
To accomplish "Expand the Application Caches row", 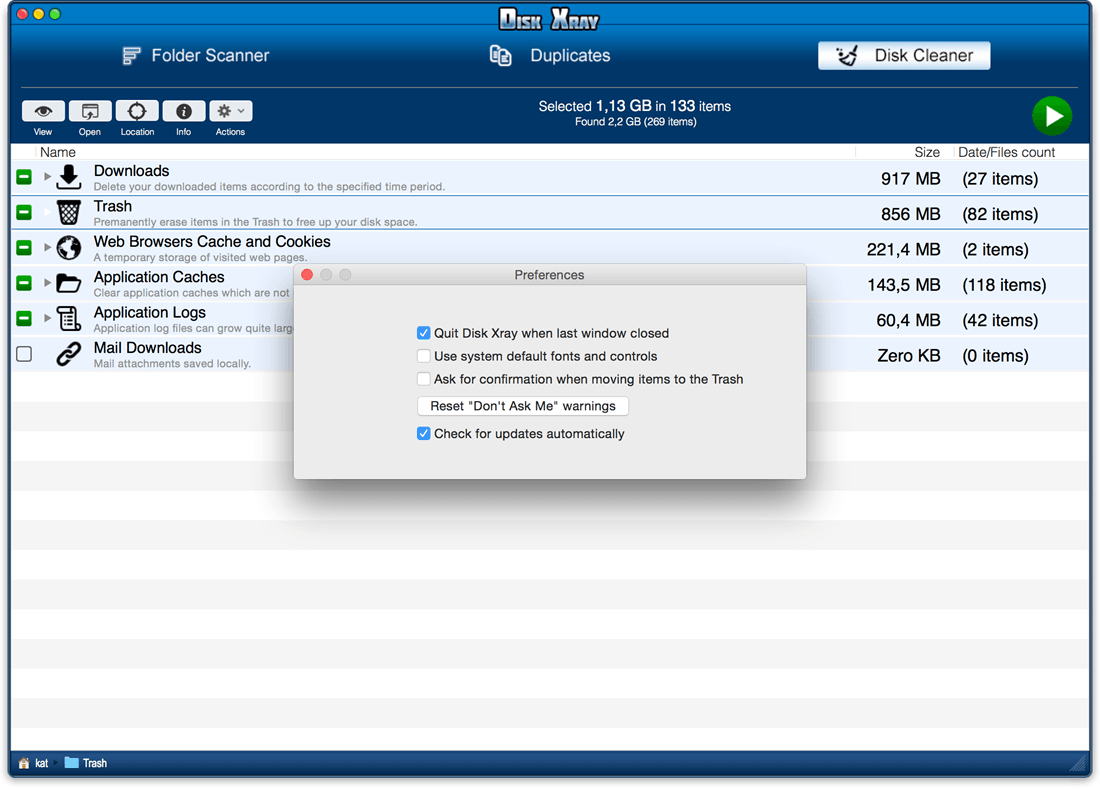I will (47, 283).
